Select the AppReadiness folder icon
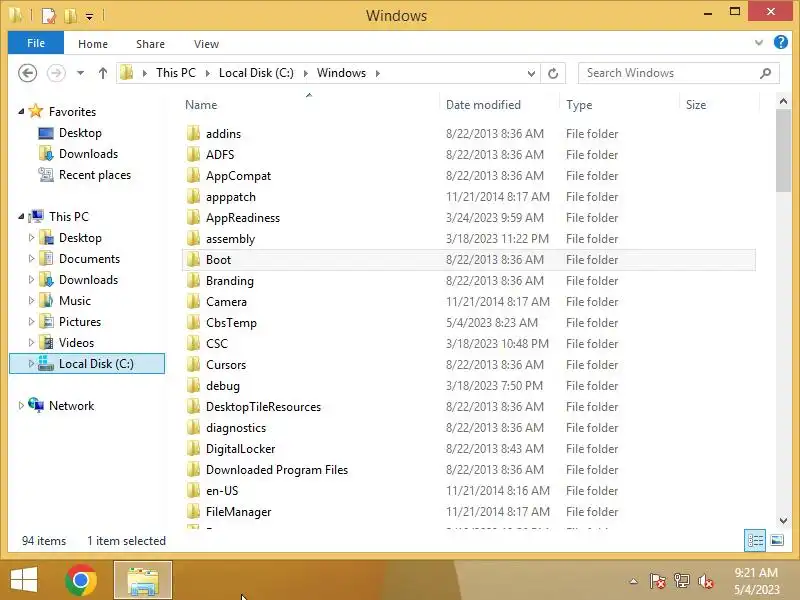800x600 pixels. (193, 217)
